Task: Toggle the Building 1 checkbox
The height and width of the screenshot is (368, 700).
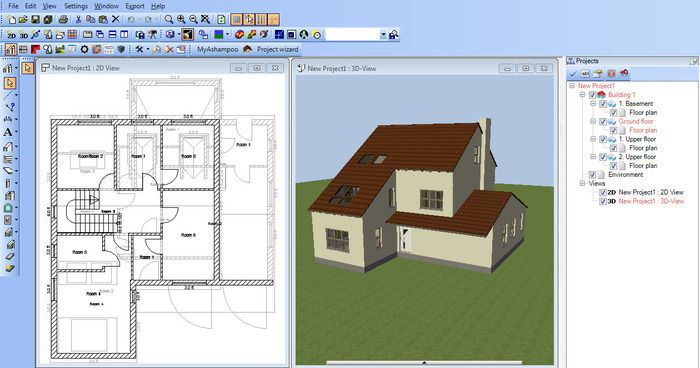Action: coord(592,95)
